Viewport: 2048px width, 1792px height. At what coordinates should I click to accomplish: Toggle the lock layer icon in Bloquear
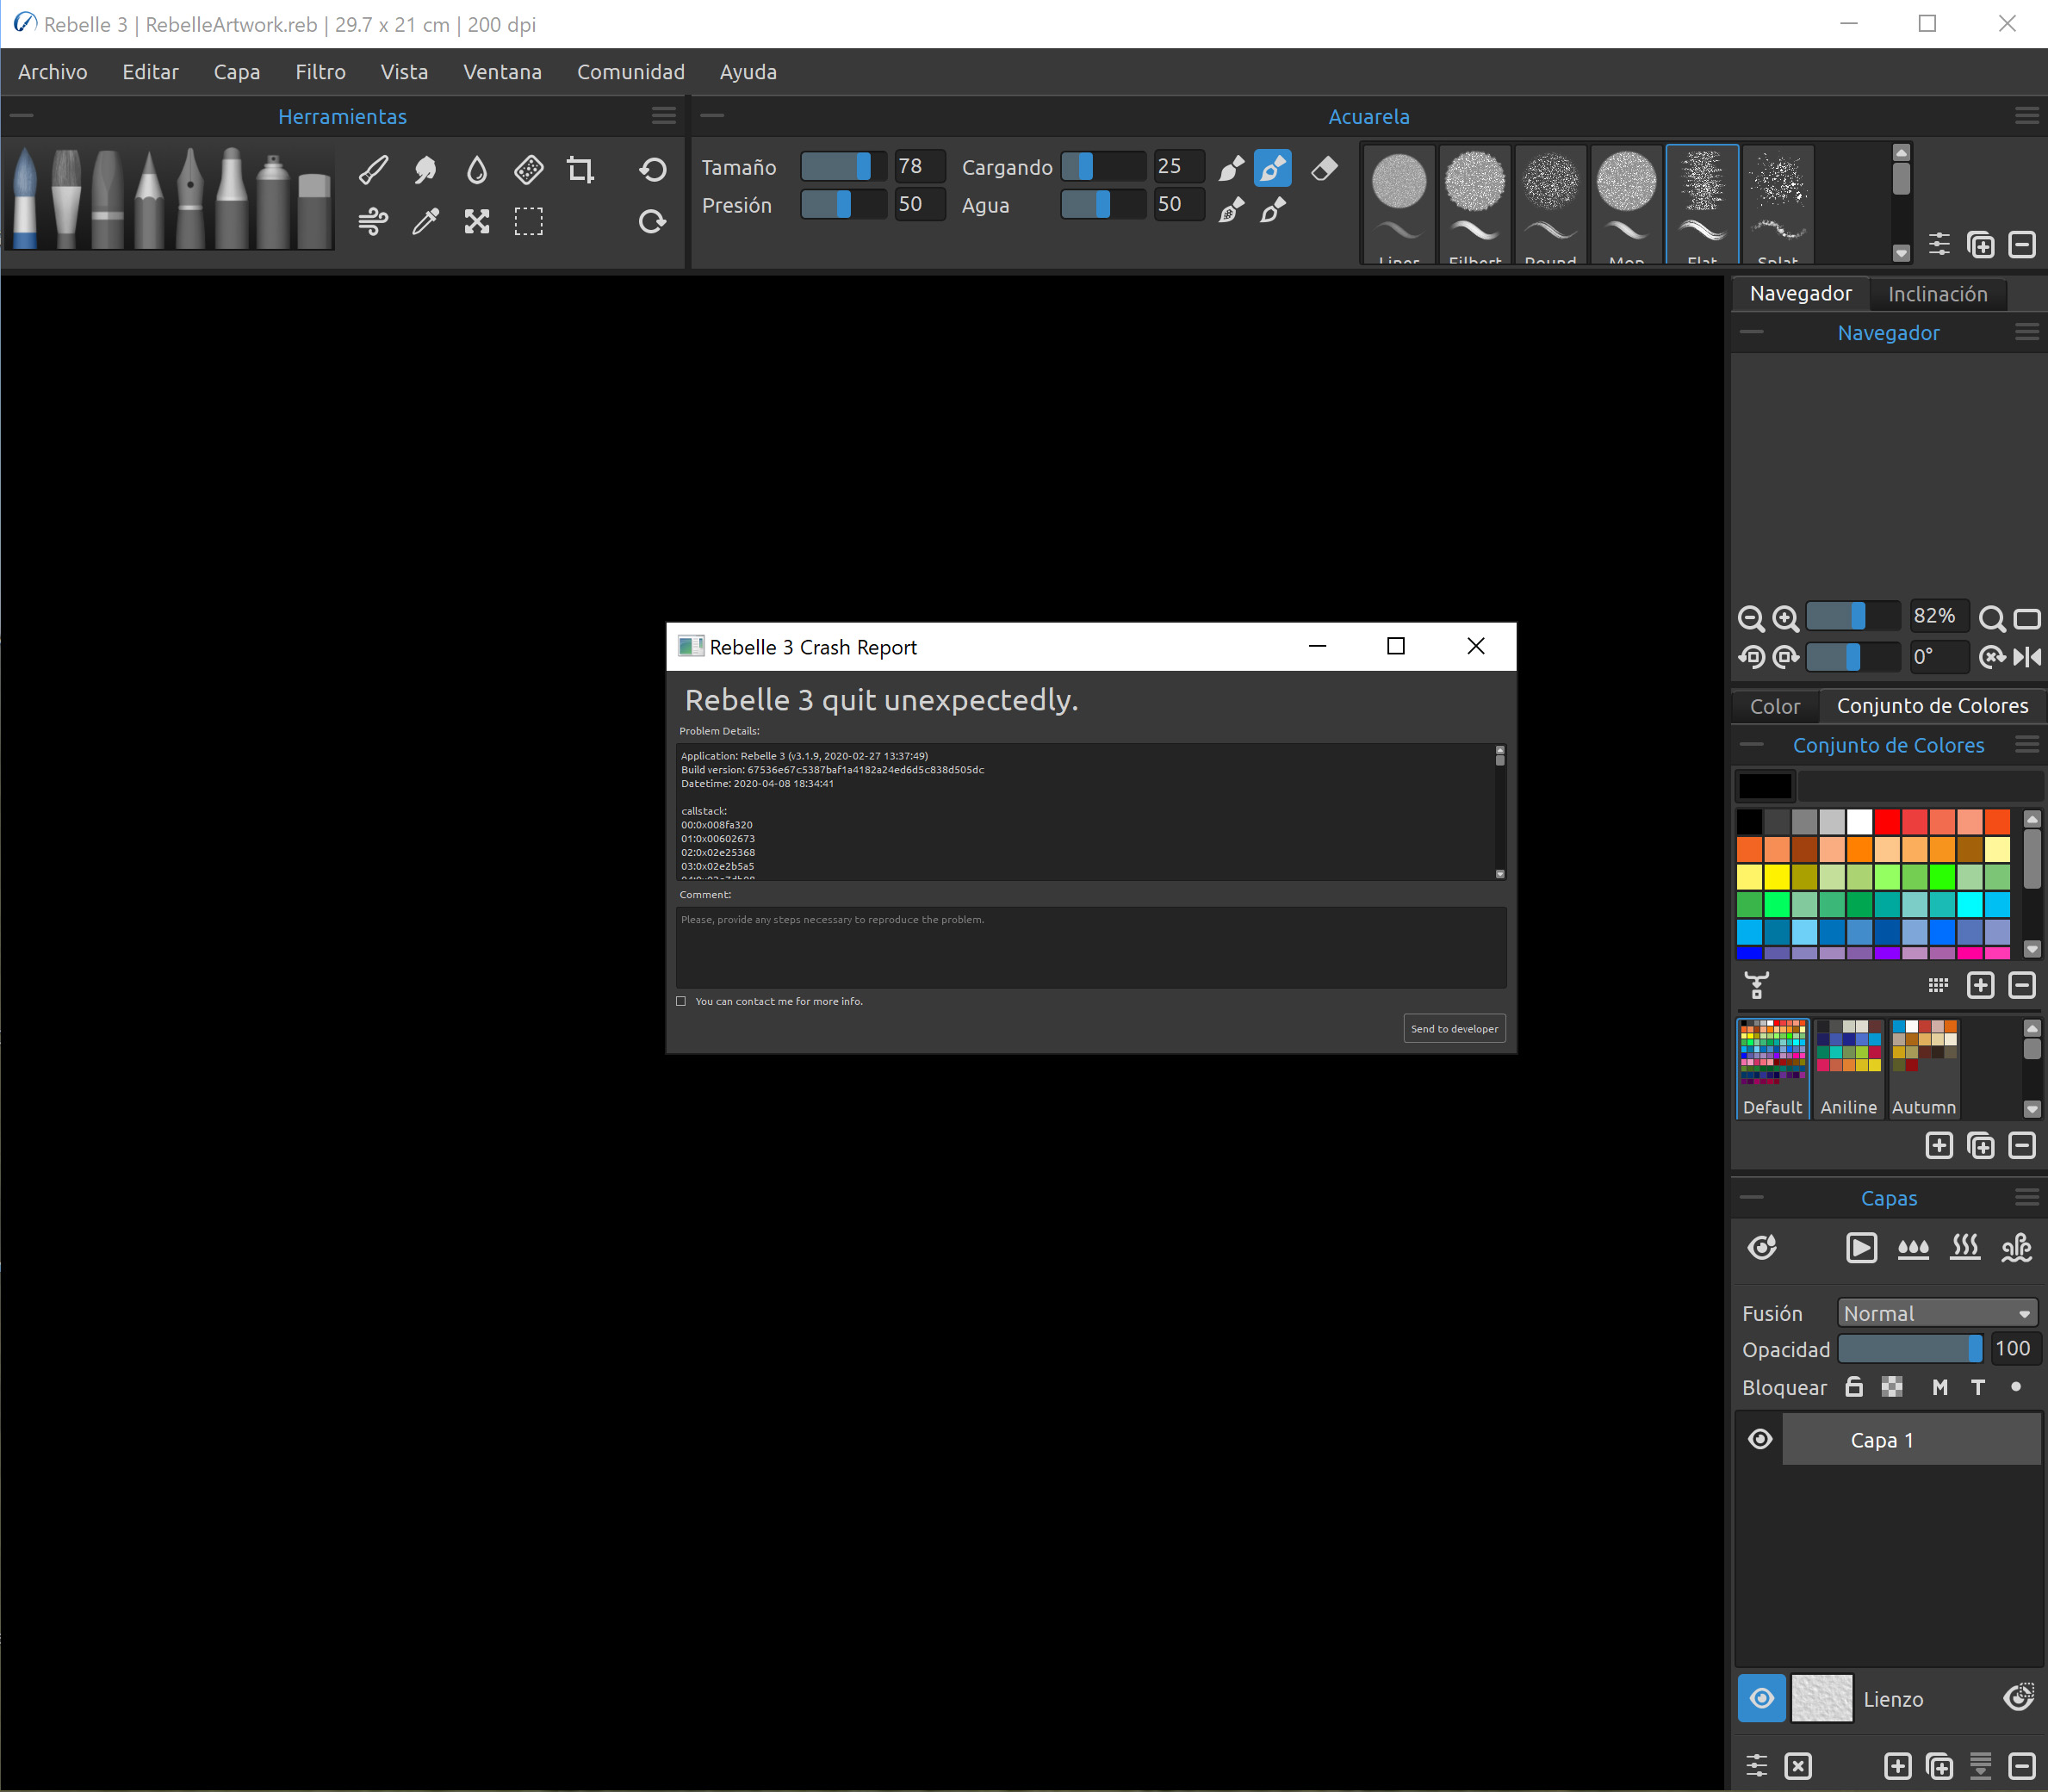pos(1854,1387)
